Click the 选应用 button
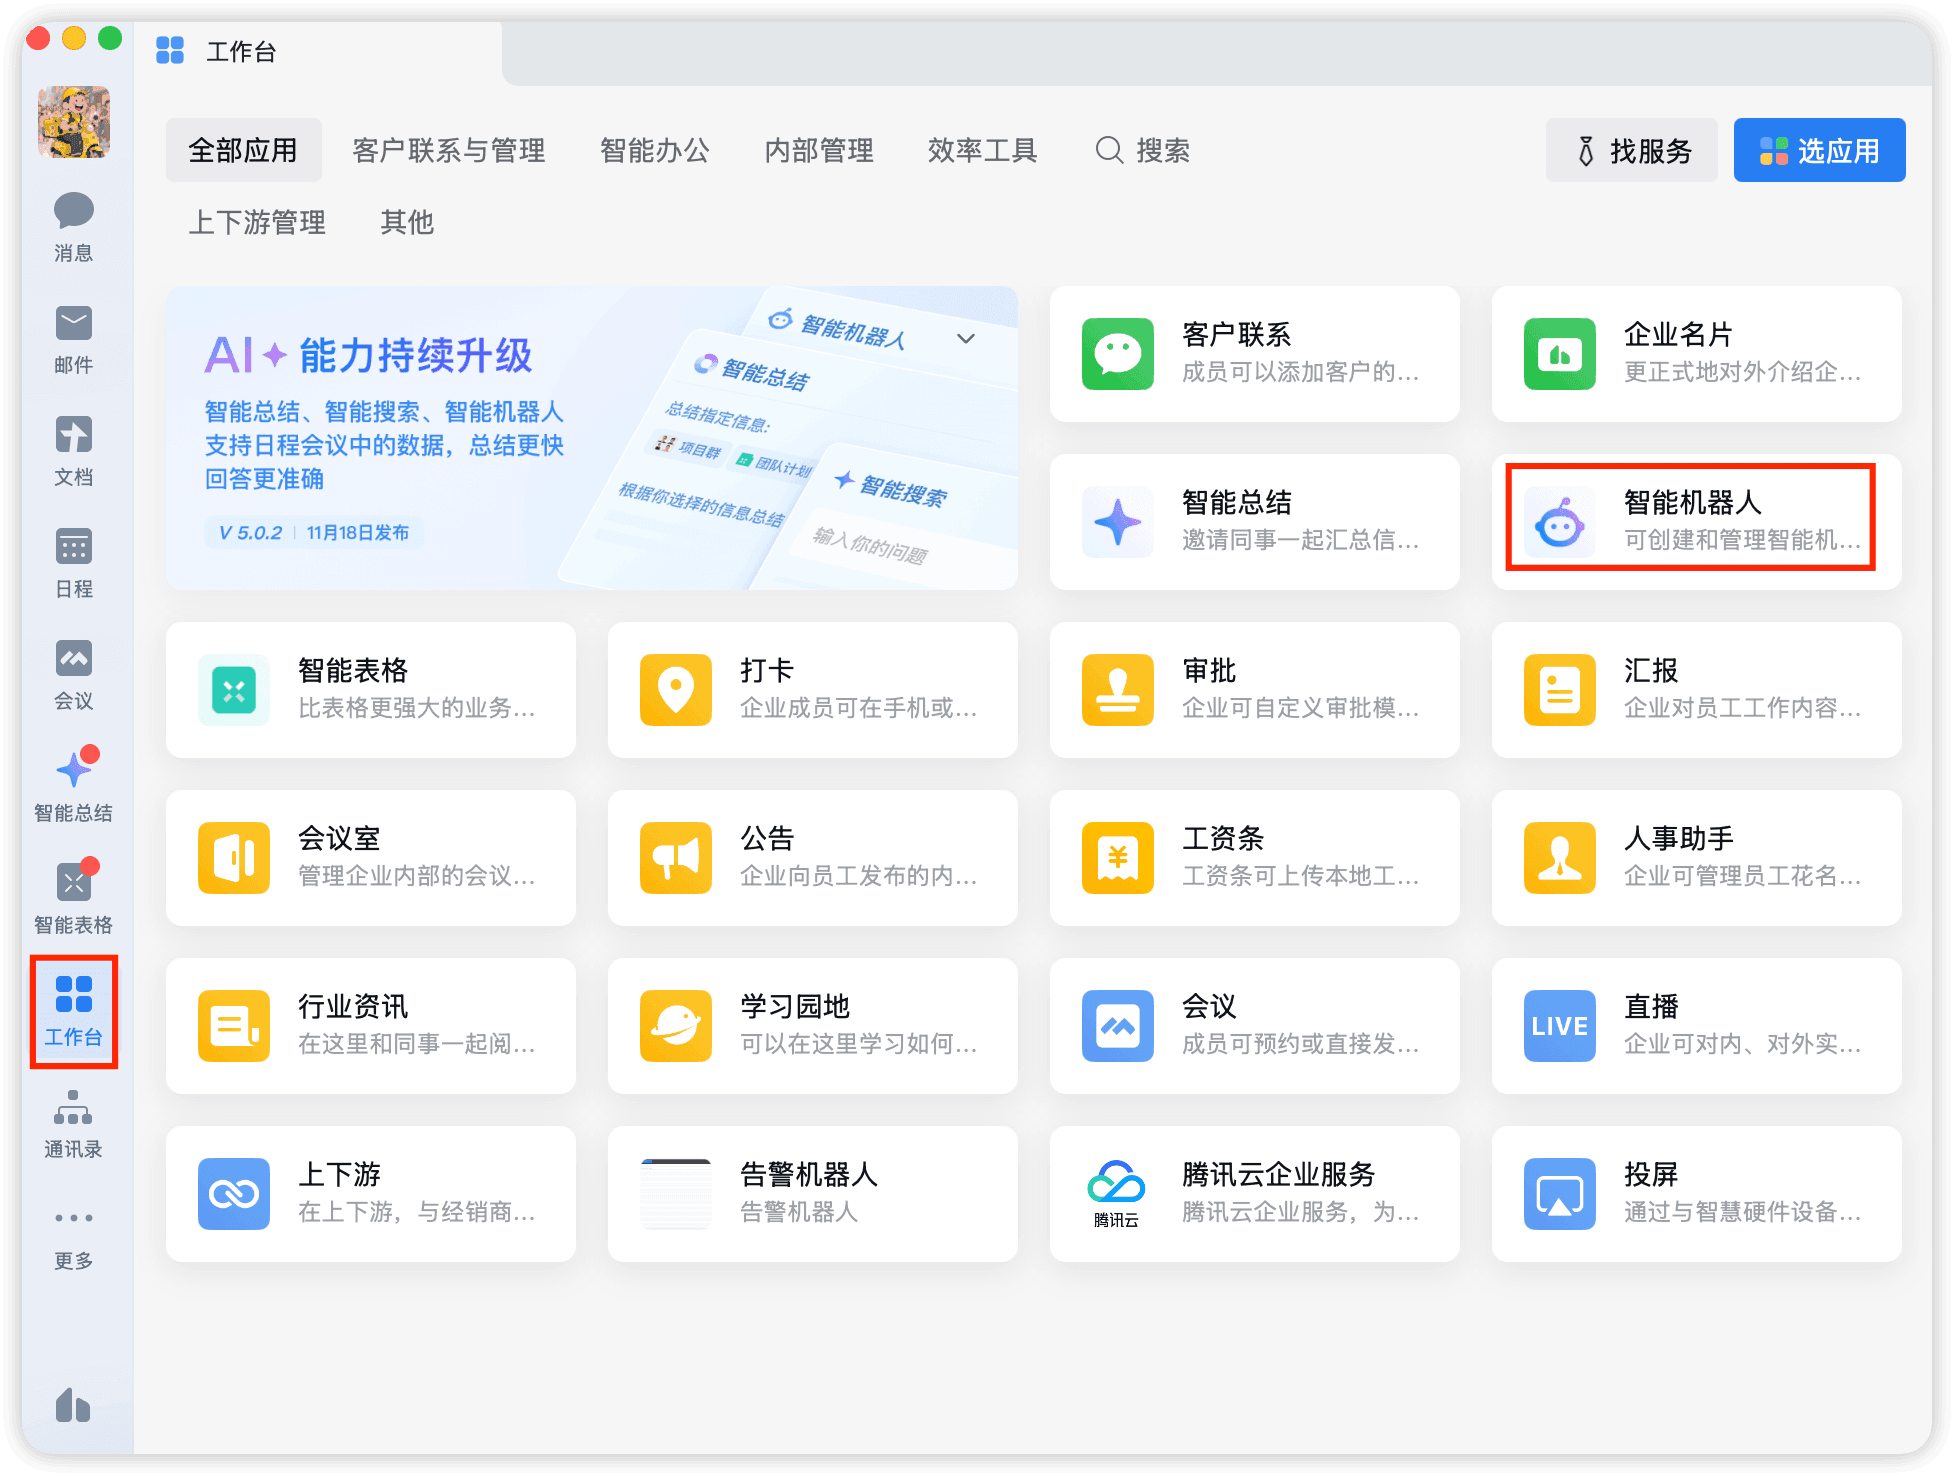This screenshot has height=1476, width=1954. click(1819, 151)
